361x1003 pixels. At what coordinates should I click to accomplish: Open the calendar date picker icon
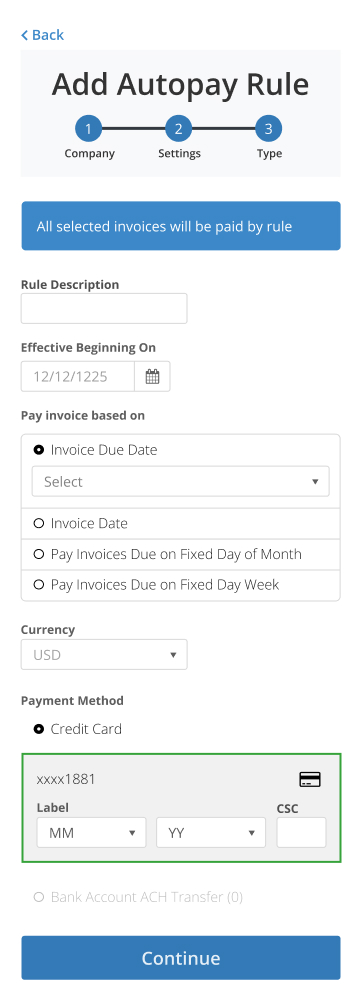tap(152, 376)
